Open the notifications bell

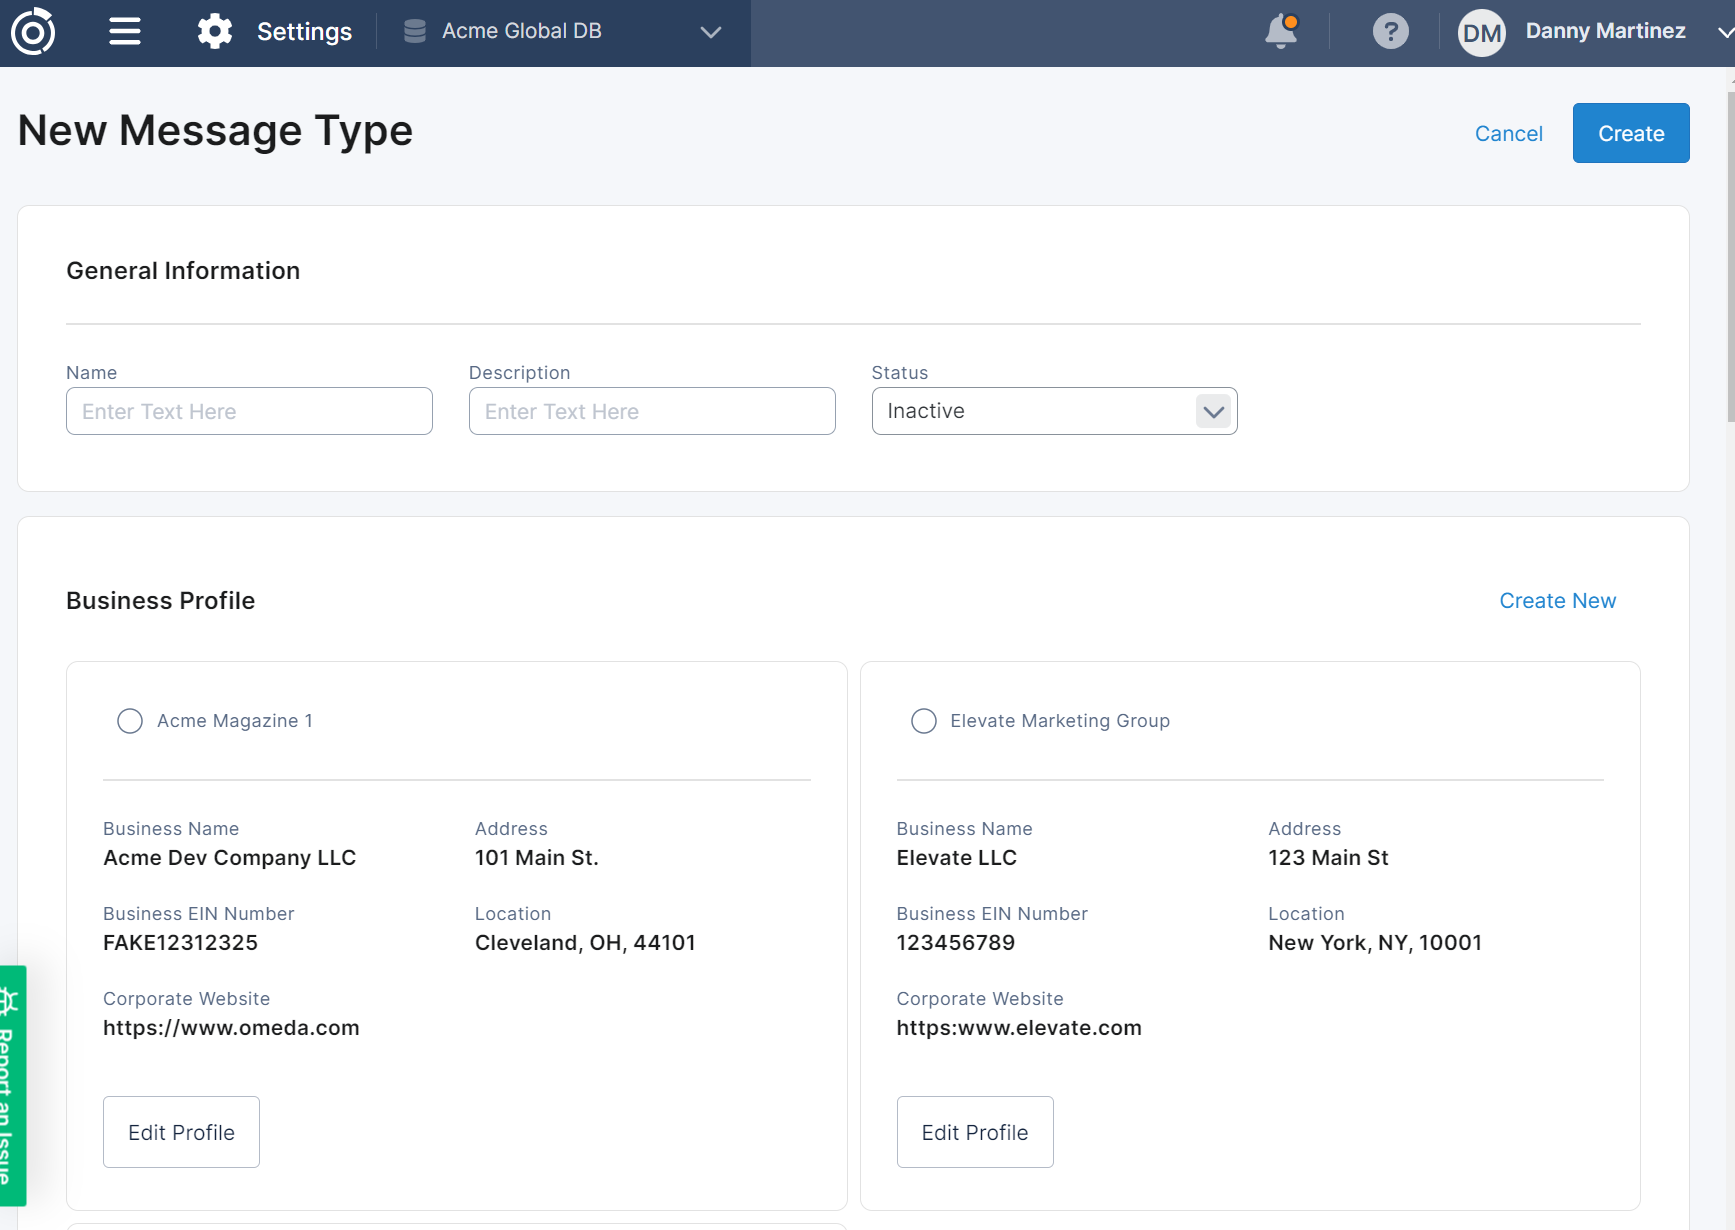pyautogui.click(x=1281, y=32)
